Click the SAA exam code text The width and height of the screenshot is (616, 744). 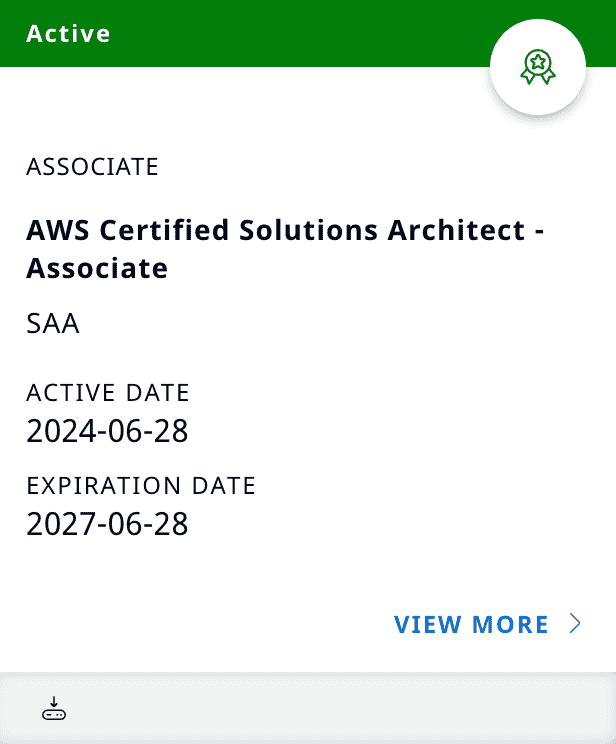tap(53, 324)
